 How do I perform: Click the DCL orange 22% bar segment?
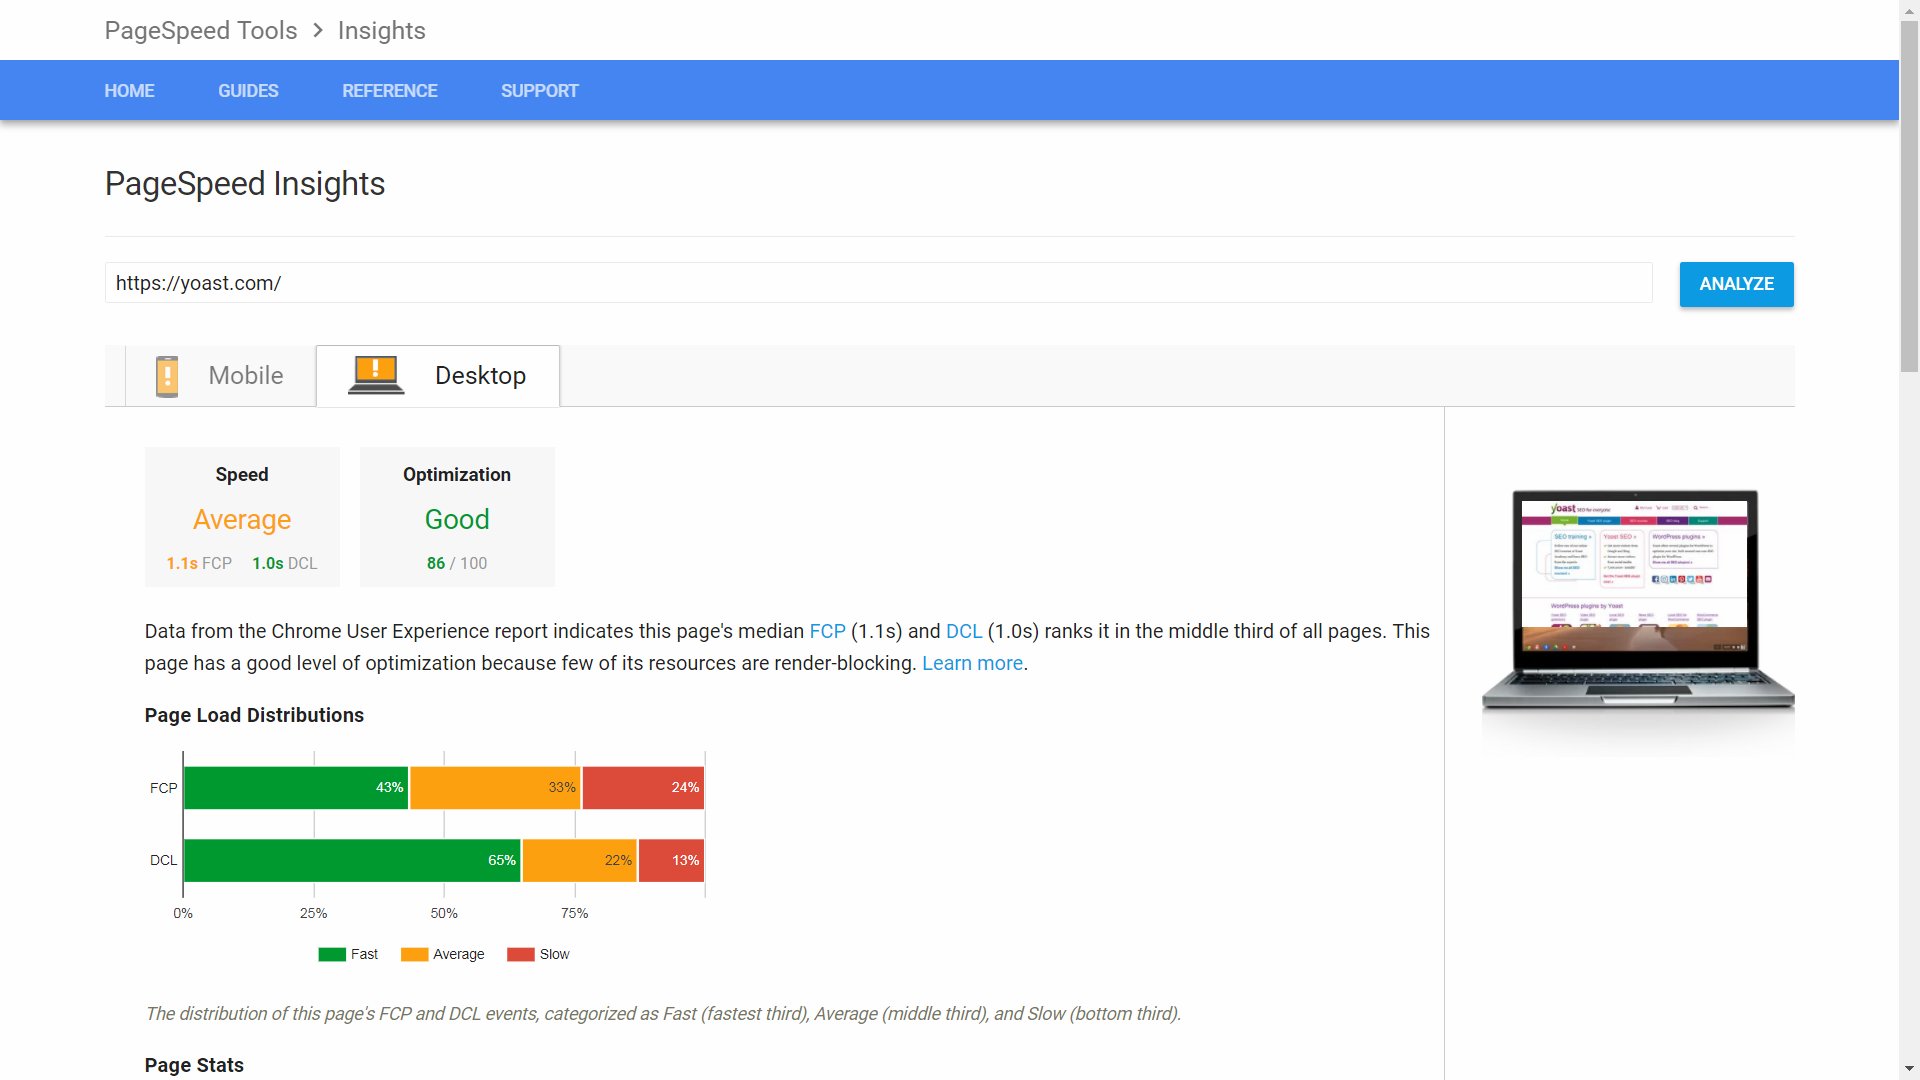point(580,860)
